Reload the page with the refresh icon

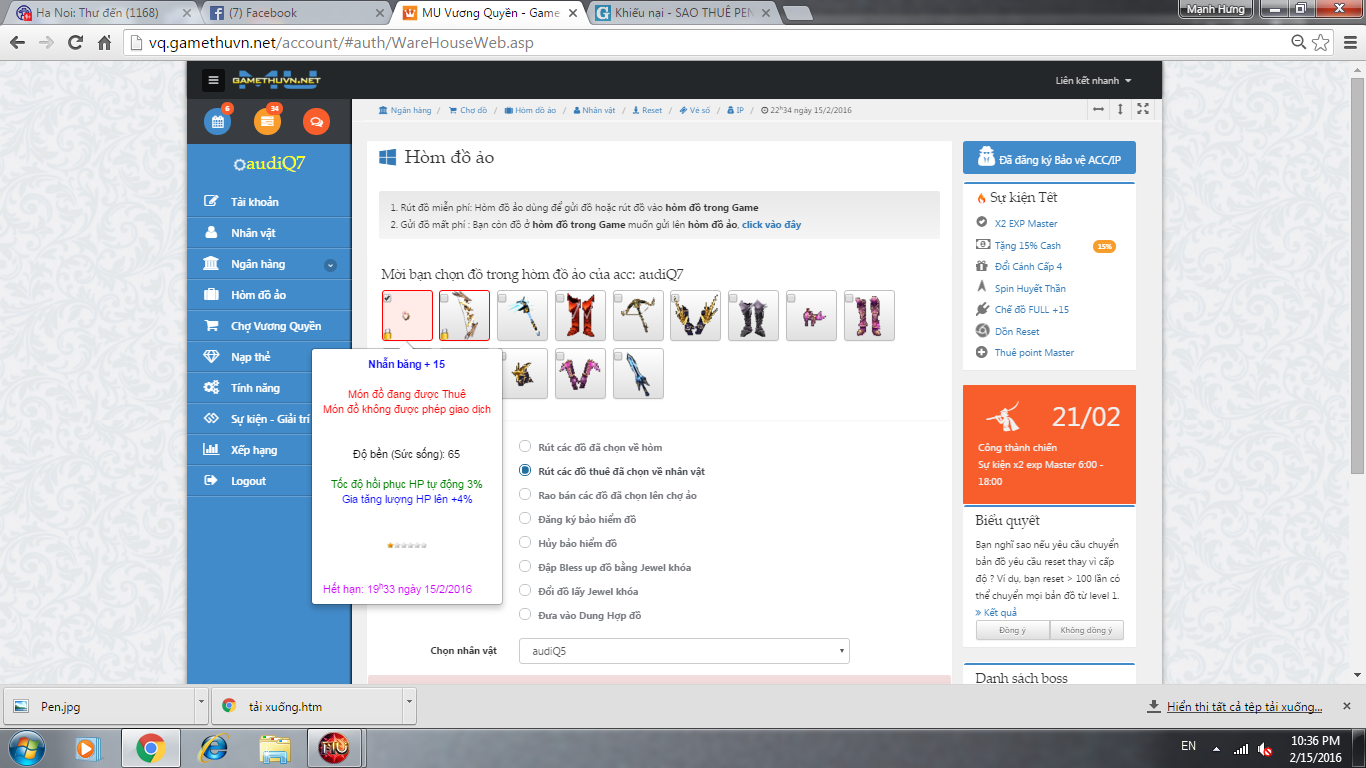75,43
